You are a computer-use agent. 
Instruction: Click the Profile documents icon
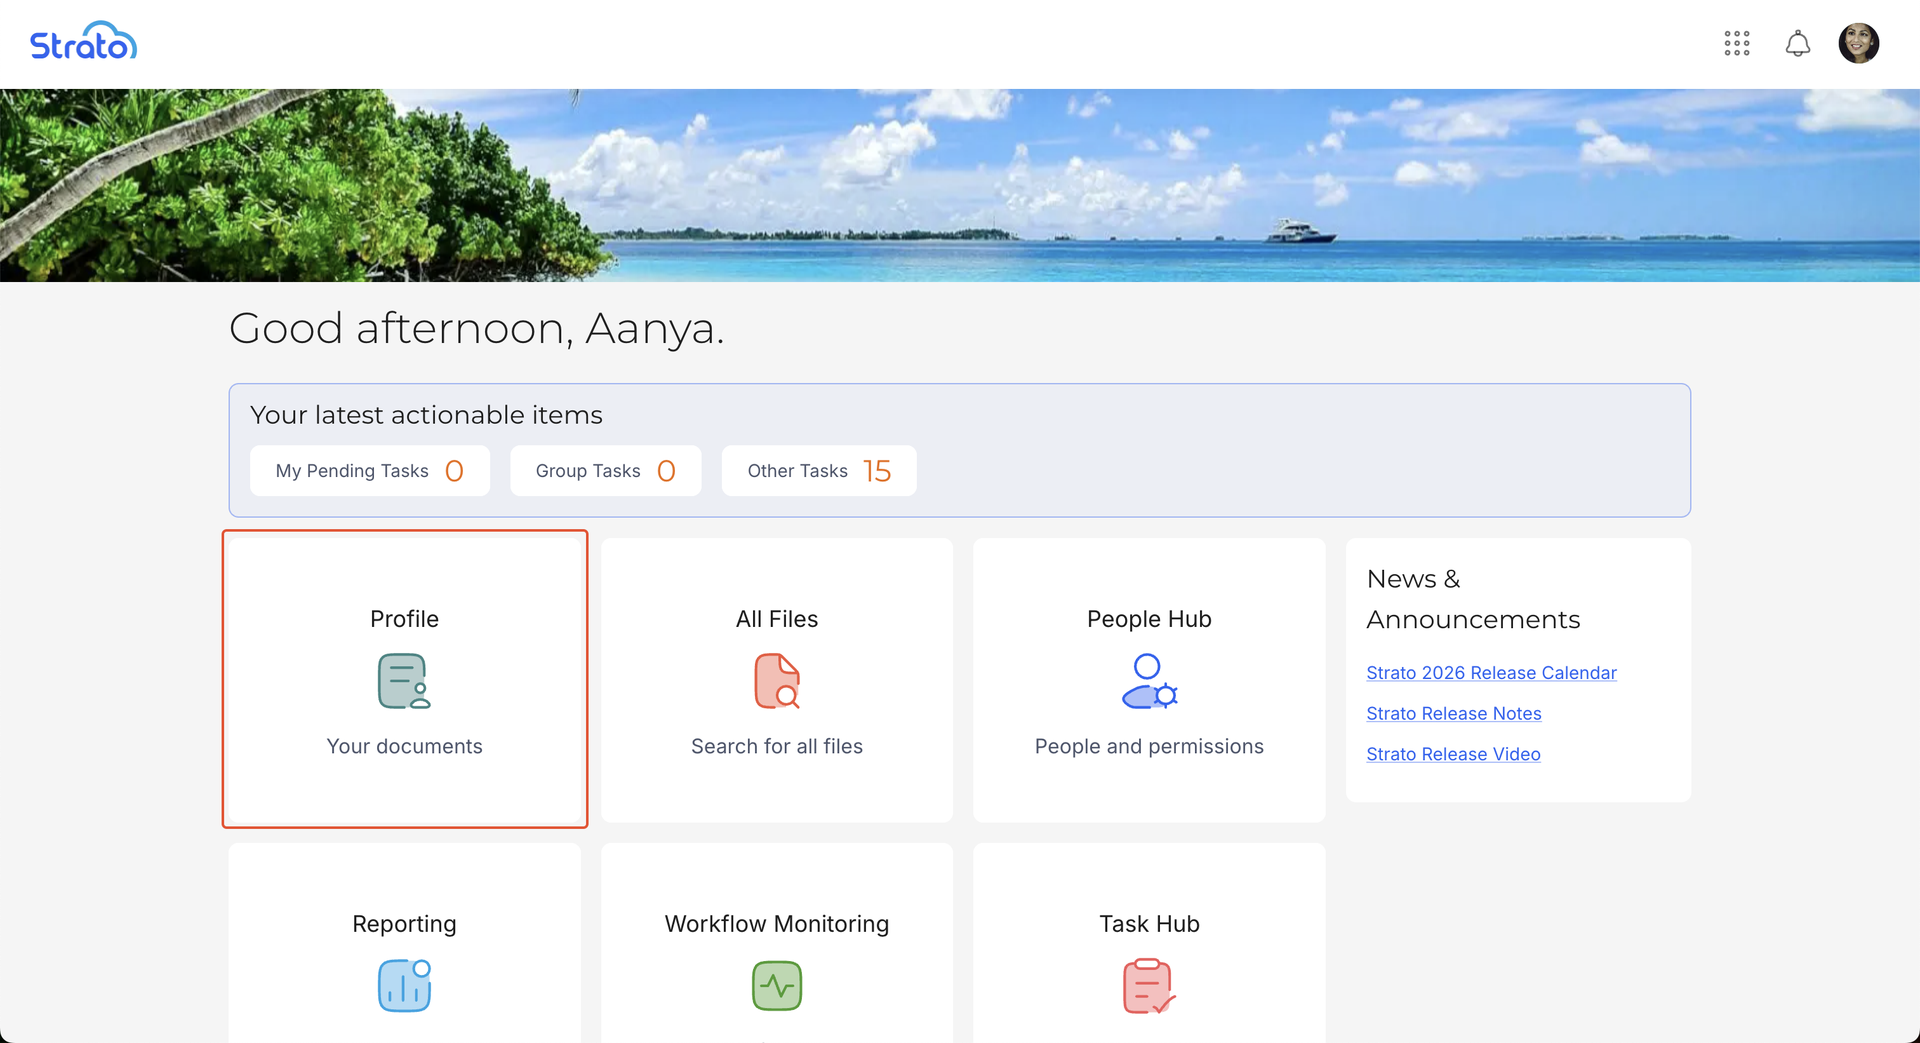404,681
